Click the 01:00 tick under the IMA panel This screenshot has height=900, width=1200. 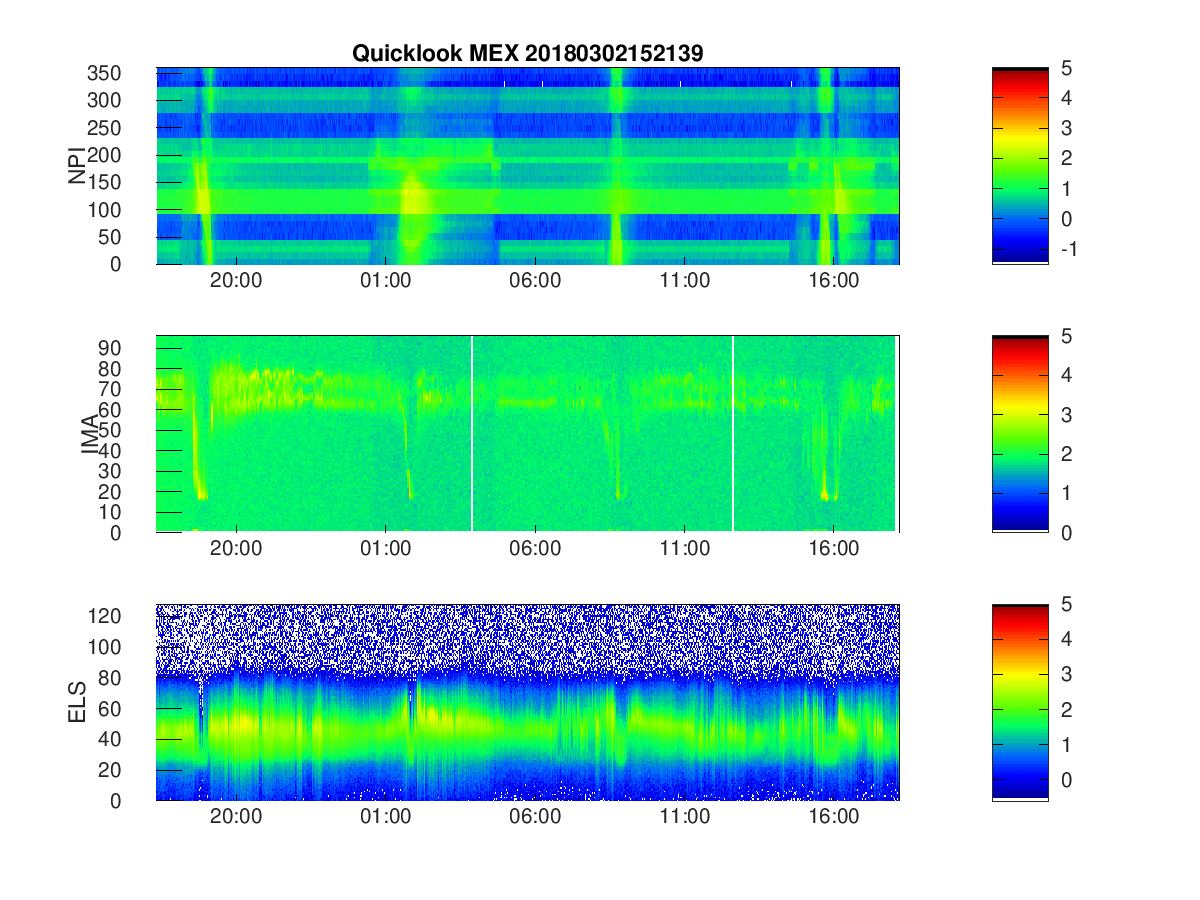pyautogui.click(x=385, y=549)
